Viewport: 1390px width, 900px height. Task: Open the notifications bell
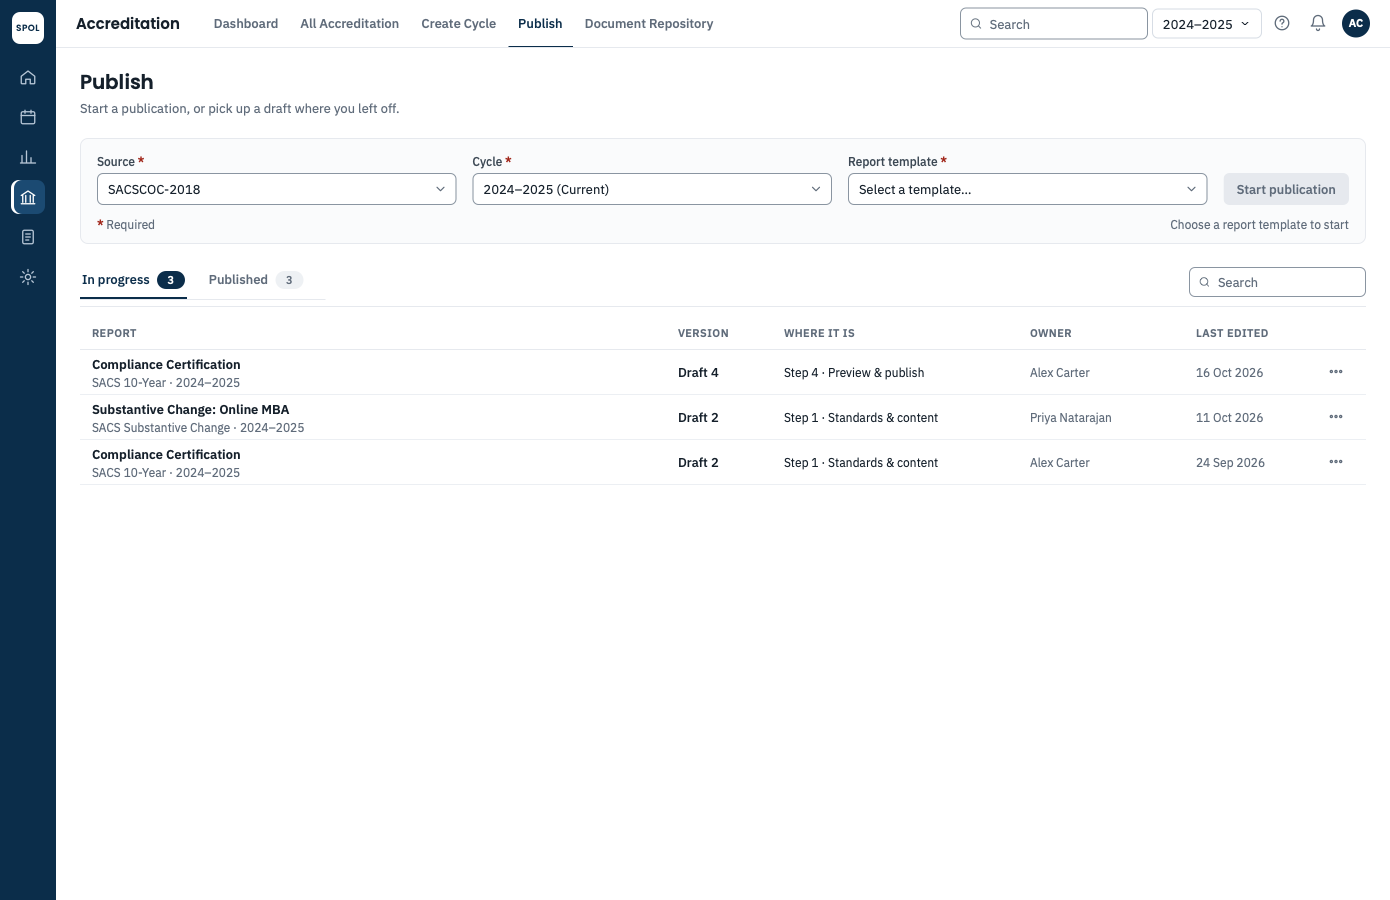[1318, 23]
